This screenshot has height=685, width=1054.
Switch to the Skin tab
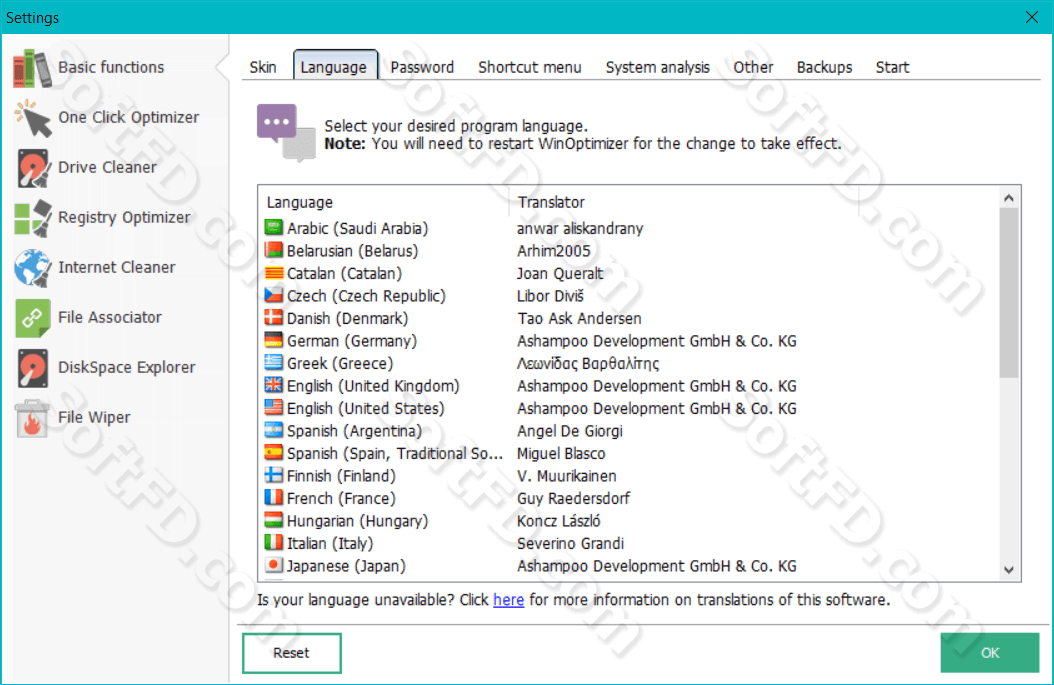(263, 67)
